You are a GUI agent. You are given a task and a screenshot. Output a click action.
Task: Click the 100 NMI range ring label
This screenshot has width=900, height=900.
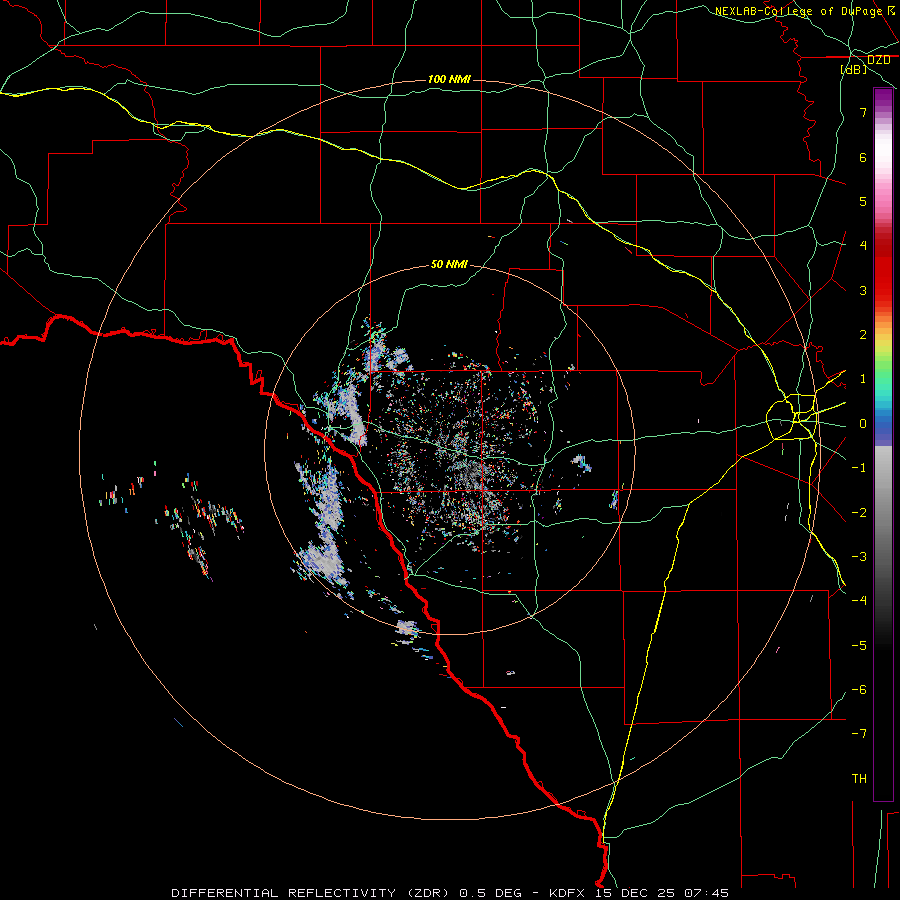(x=449, y=79)
